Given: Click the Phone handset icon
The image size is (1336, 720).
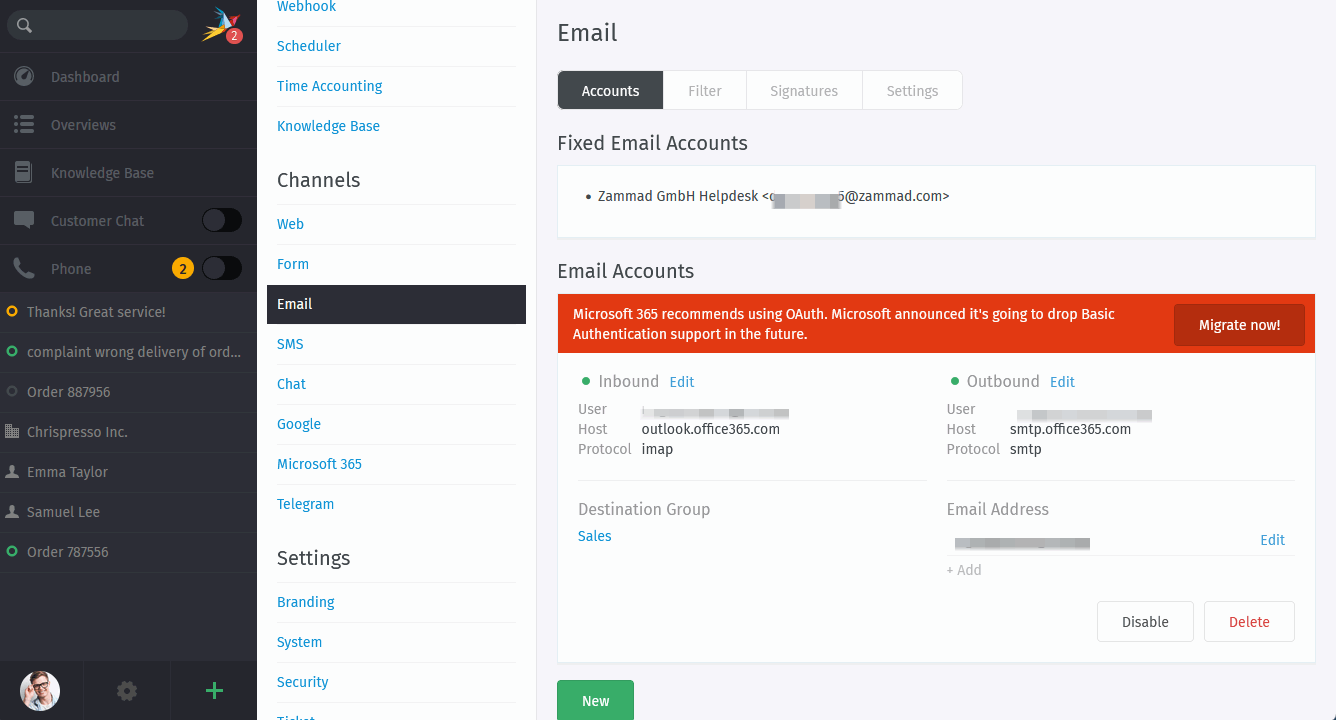Looking at the screenshot, I should coord(24,269).
